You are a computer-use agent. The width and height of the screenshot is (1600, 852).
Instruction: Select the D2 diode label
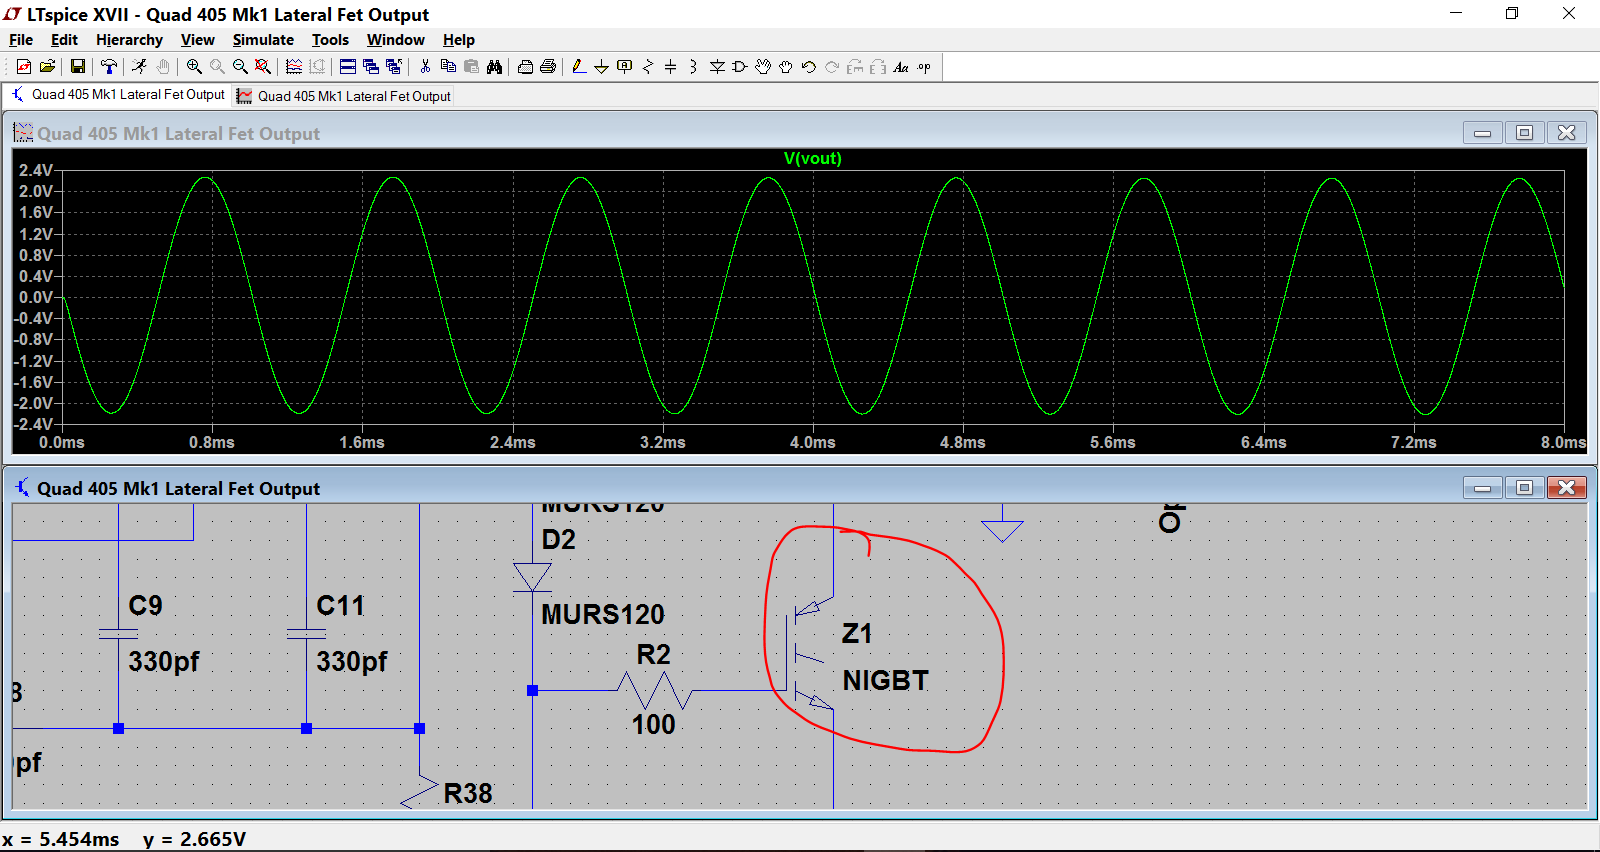coord(559,540)
